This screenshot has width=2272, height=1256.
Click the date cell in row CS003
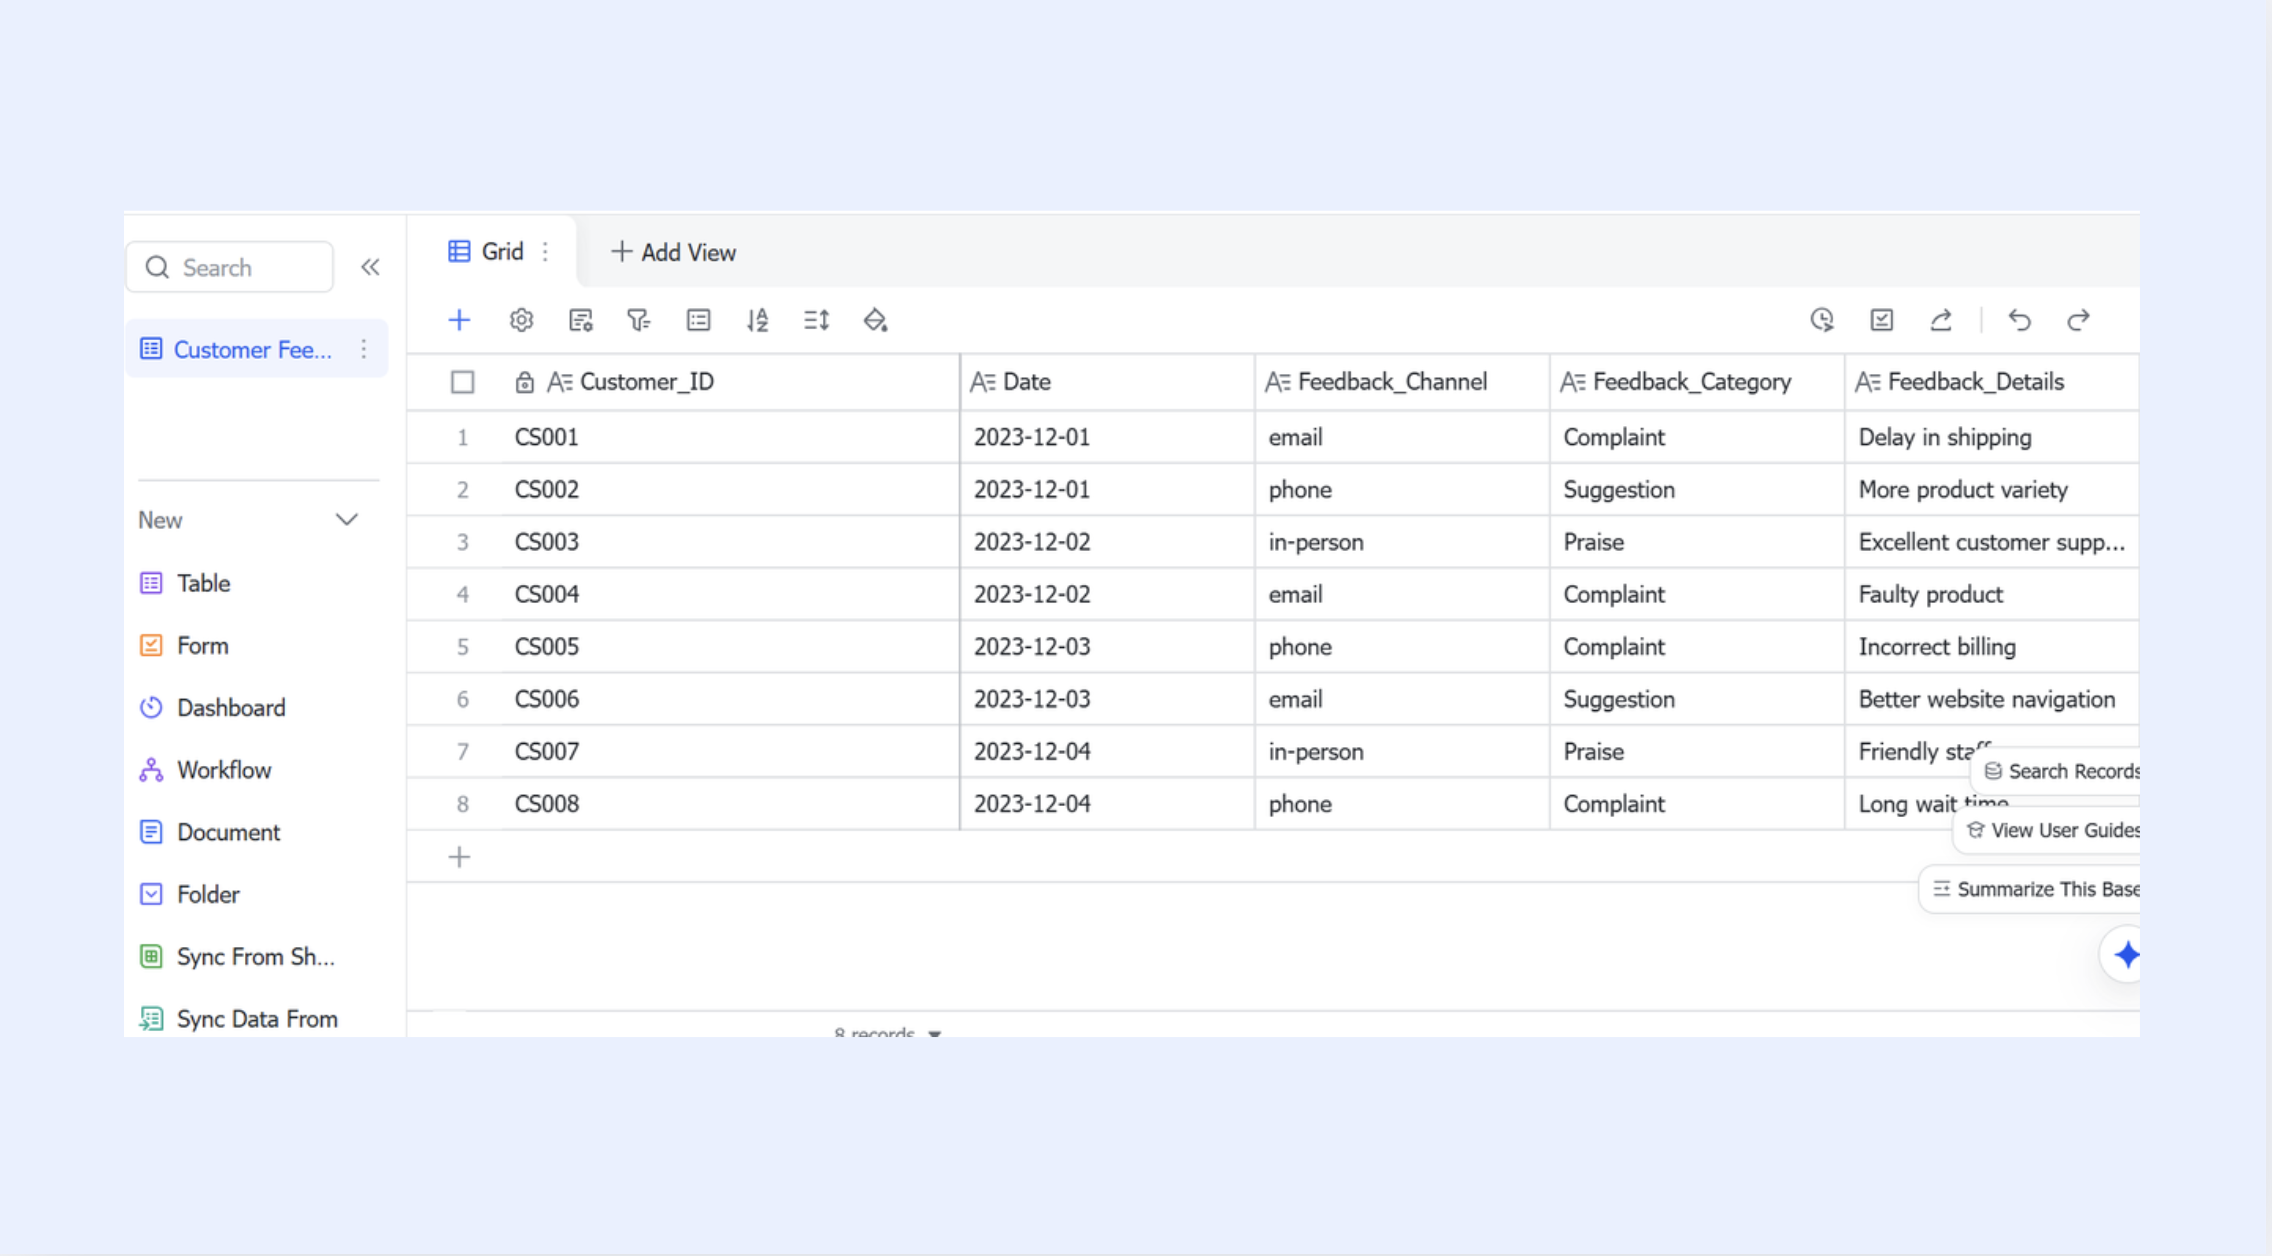[x=1107, y=542]
